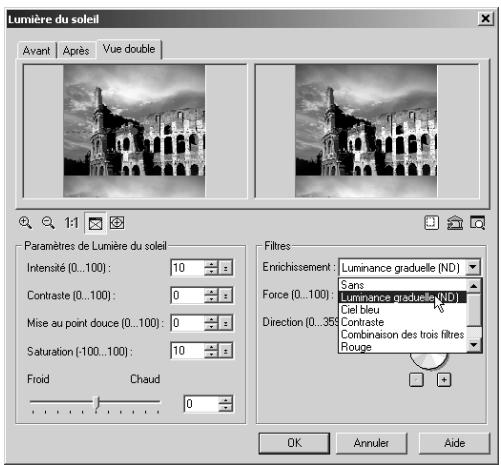Select Combinaison des trois filtres

pos(402,334)
